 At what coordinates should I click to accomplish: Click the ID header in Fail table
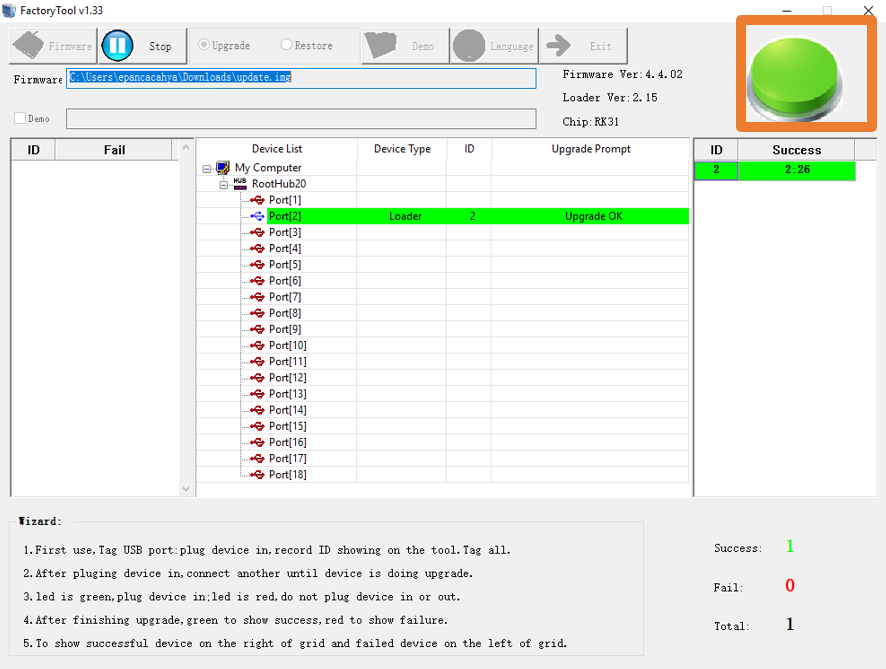(33, 150)
